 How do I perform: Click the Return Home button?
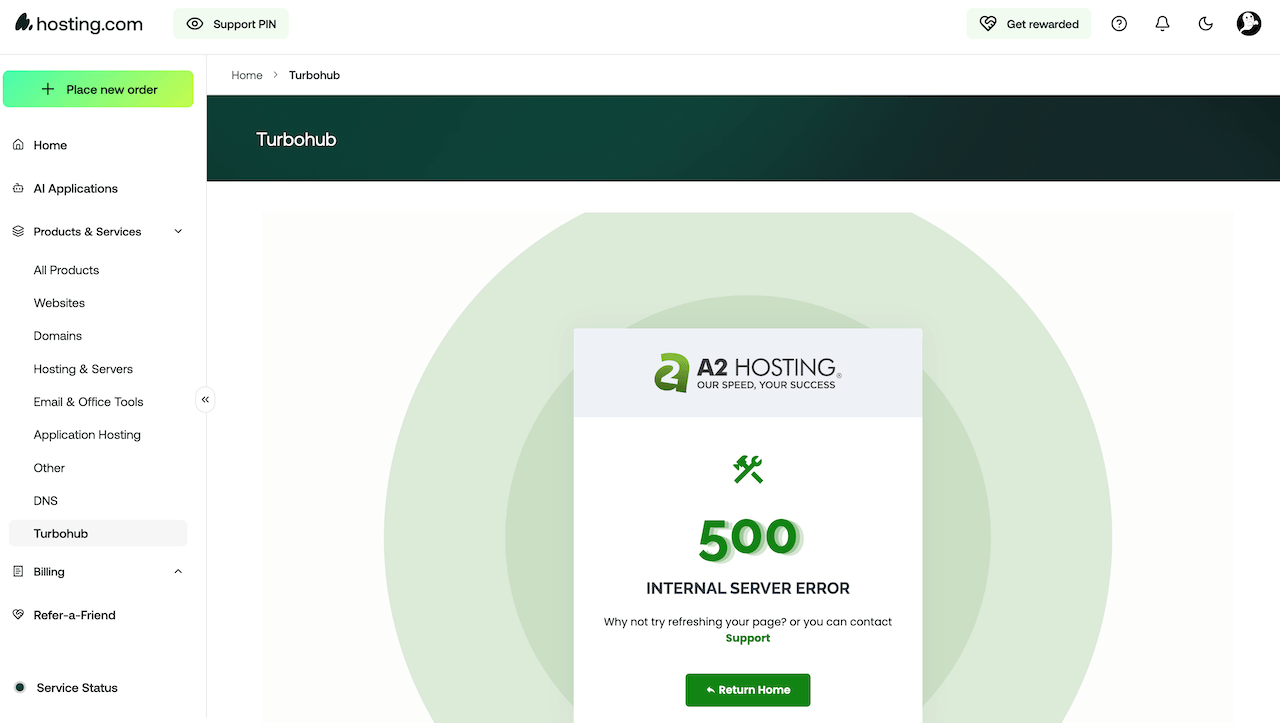tap(747, 690)
